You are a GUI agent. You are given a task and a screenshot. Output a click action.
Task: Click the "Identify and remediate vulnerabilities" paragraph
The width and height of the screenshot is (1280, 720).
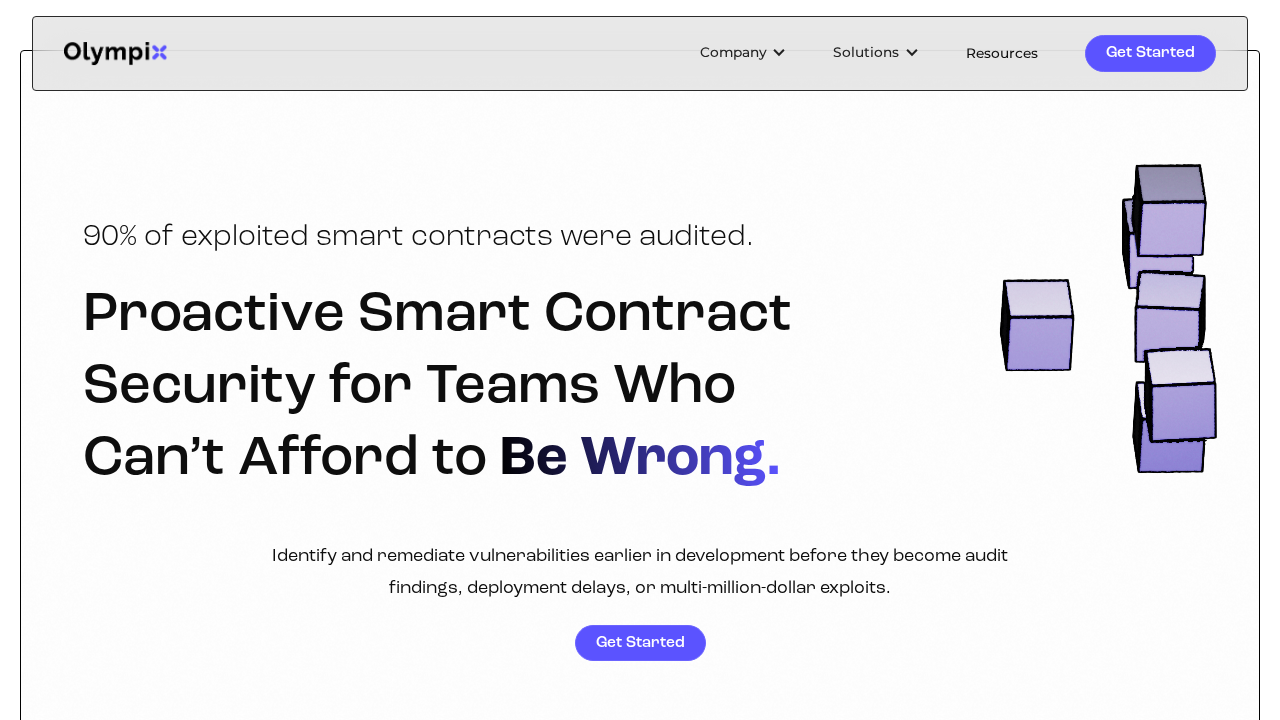click(x=640, y=571)
